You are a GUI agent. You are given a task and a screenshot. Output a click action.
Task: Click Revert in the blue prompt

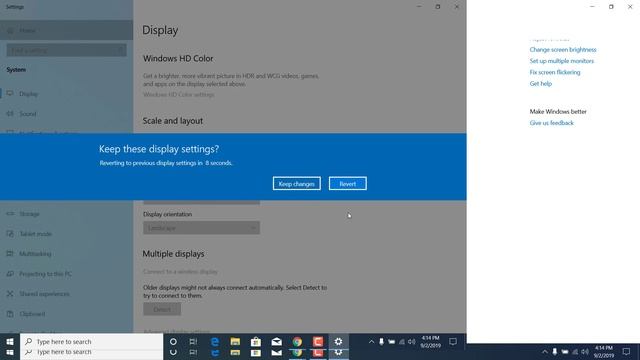(x=348, y=184)
